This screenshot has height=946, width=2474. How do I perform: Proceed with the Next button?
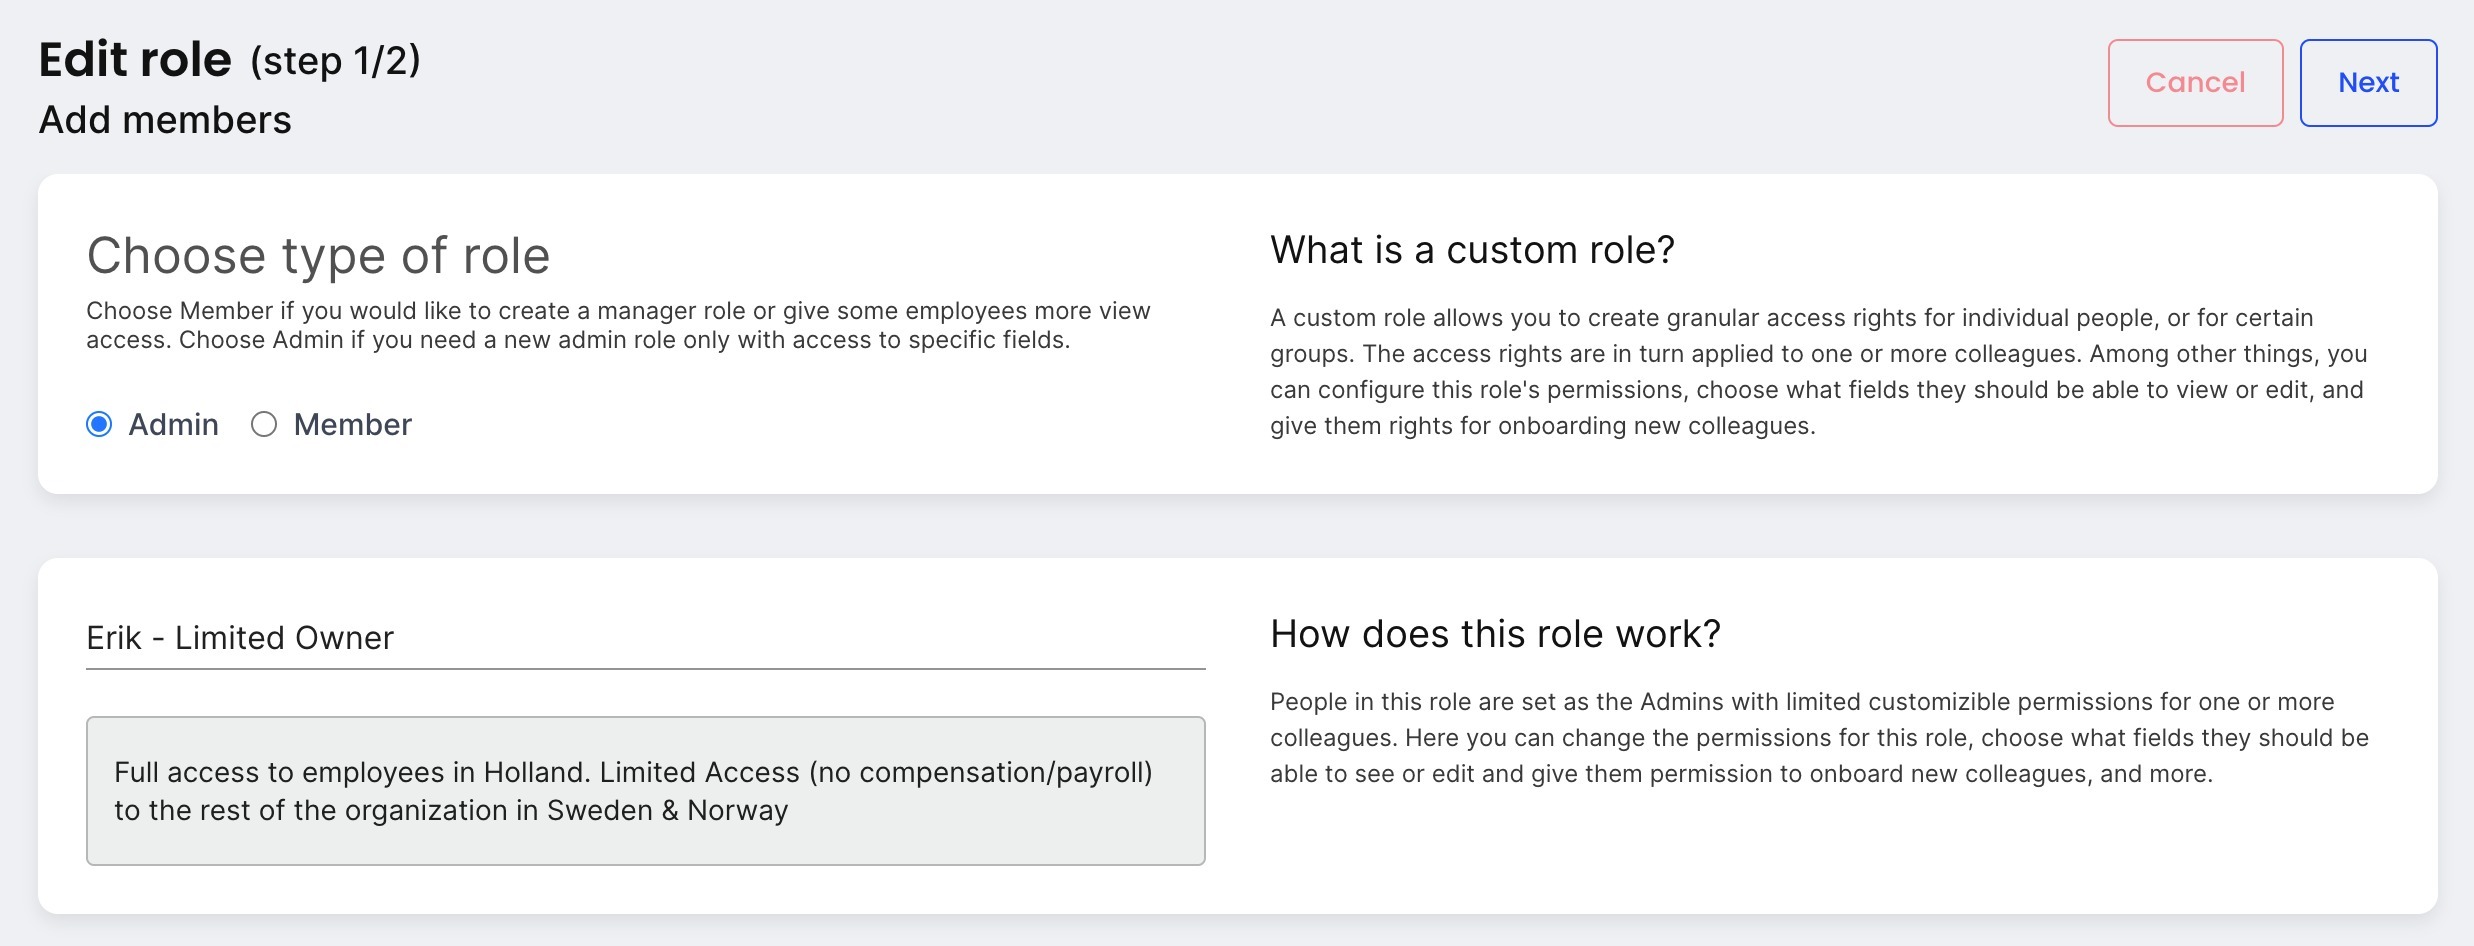click(x=2368, y=83)
